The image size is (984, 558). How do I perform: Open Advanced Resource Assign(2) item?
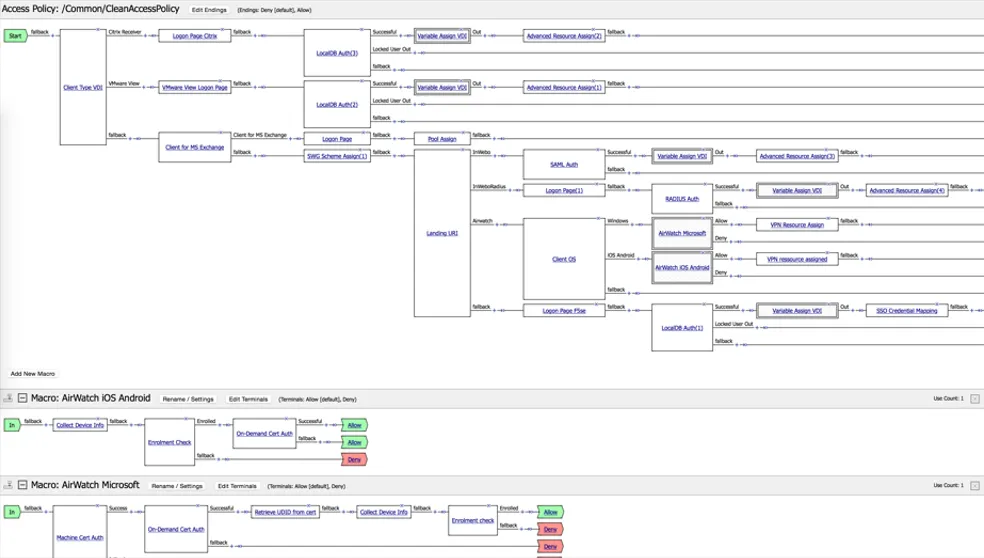point(564,36)
